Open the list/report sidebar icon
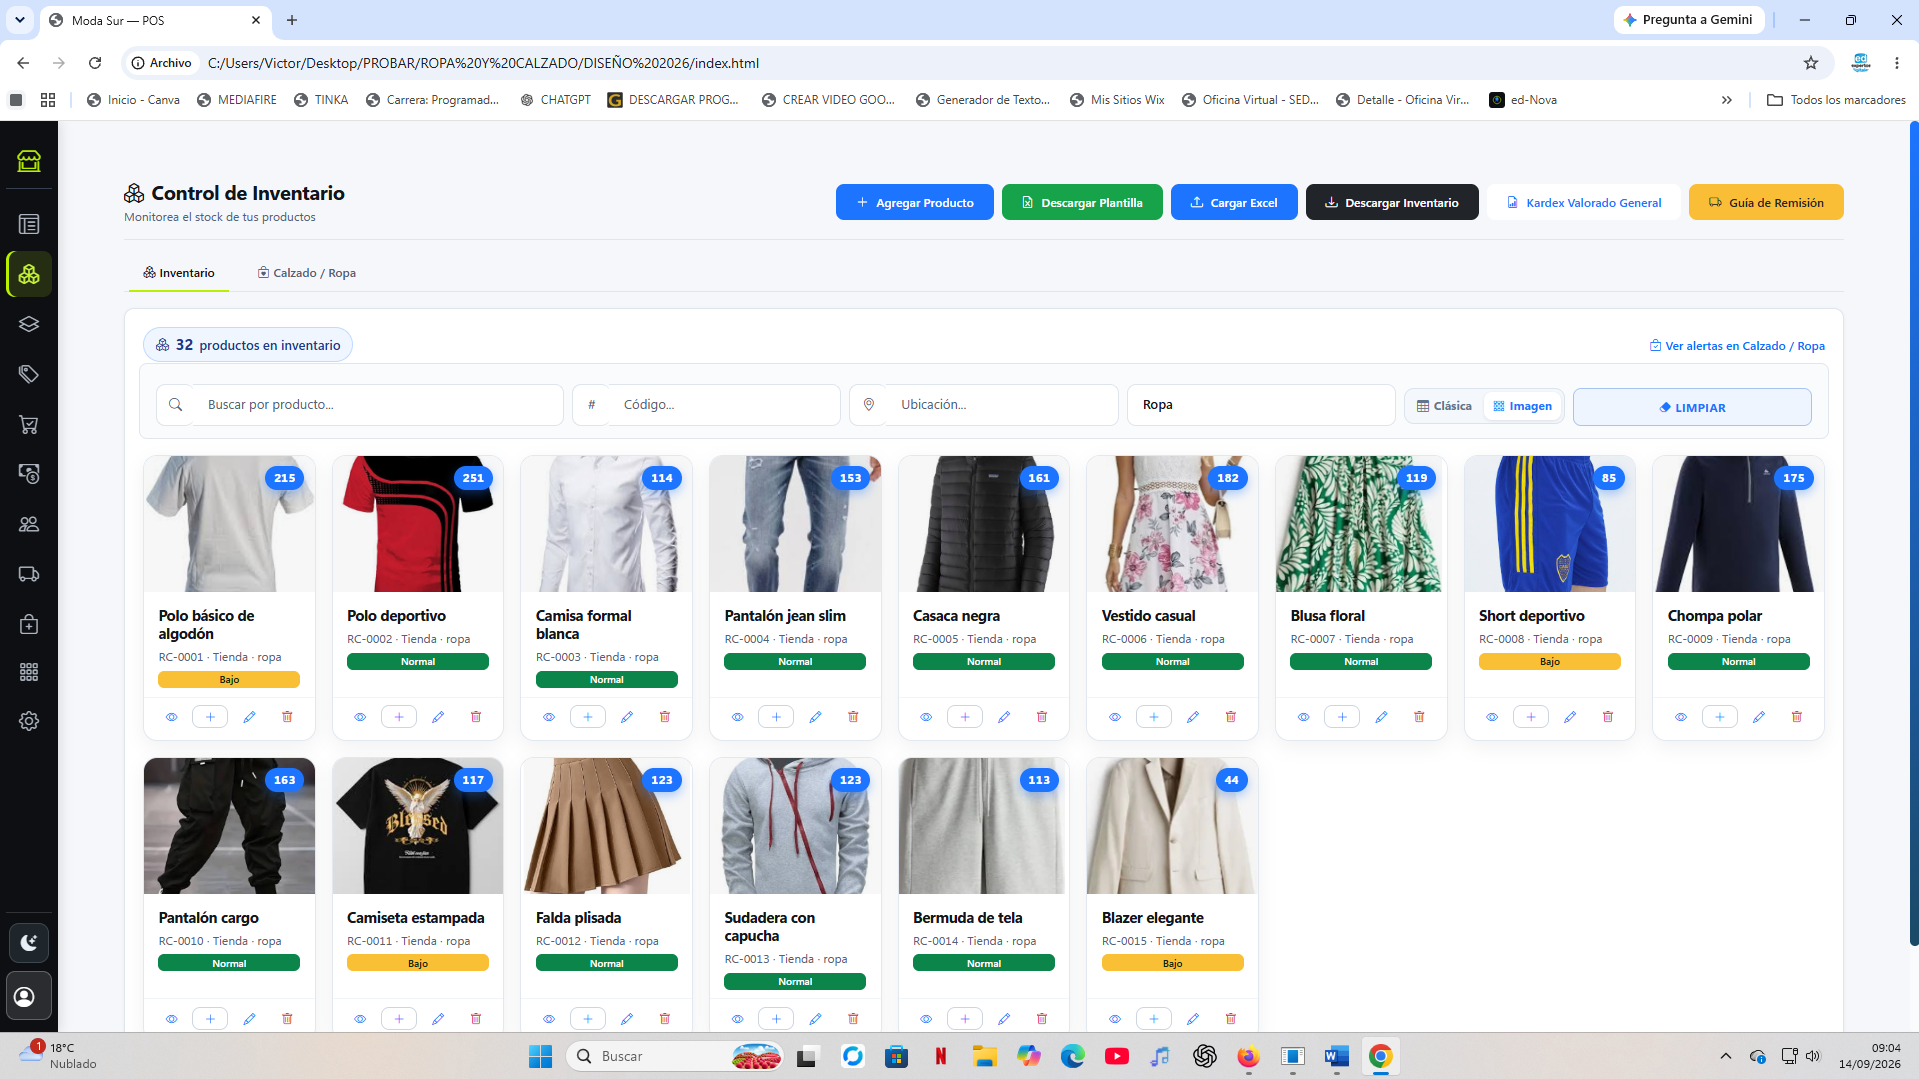 29,224
